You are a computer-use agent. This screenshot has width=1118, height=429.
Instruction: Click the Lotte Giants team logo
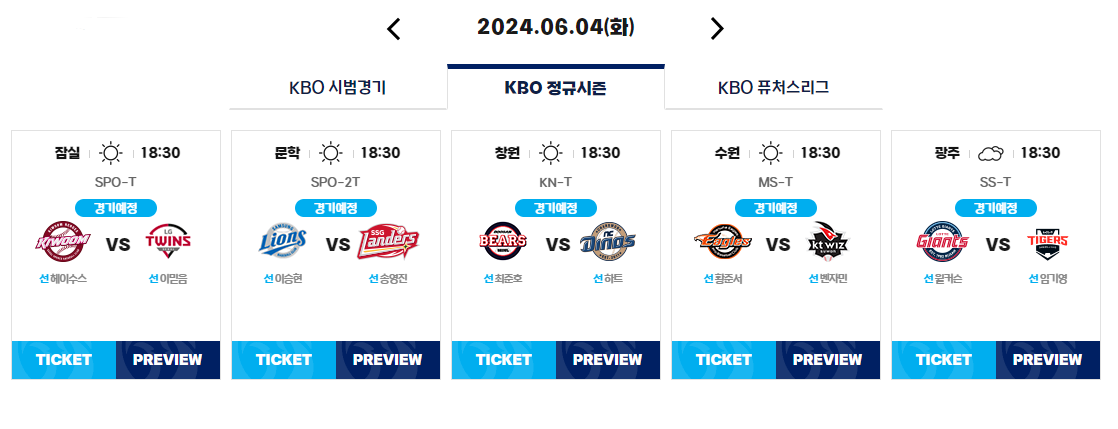tap(943, 242)
